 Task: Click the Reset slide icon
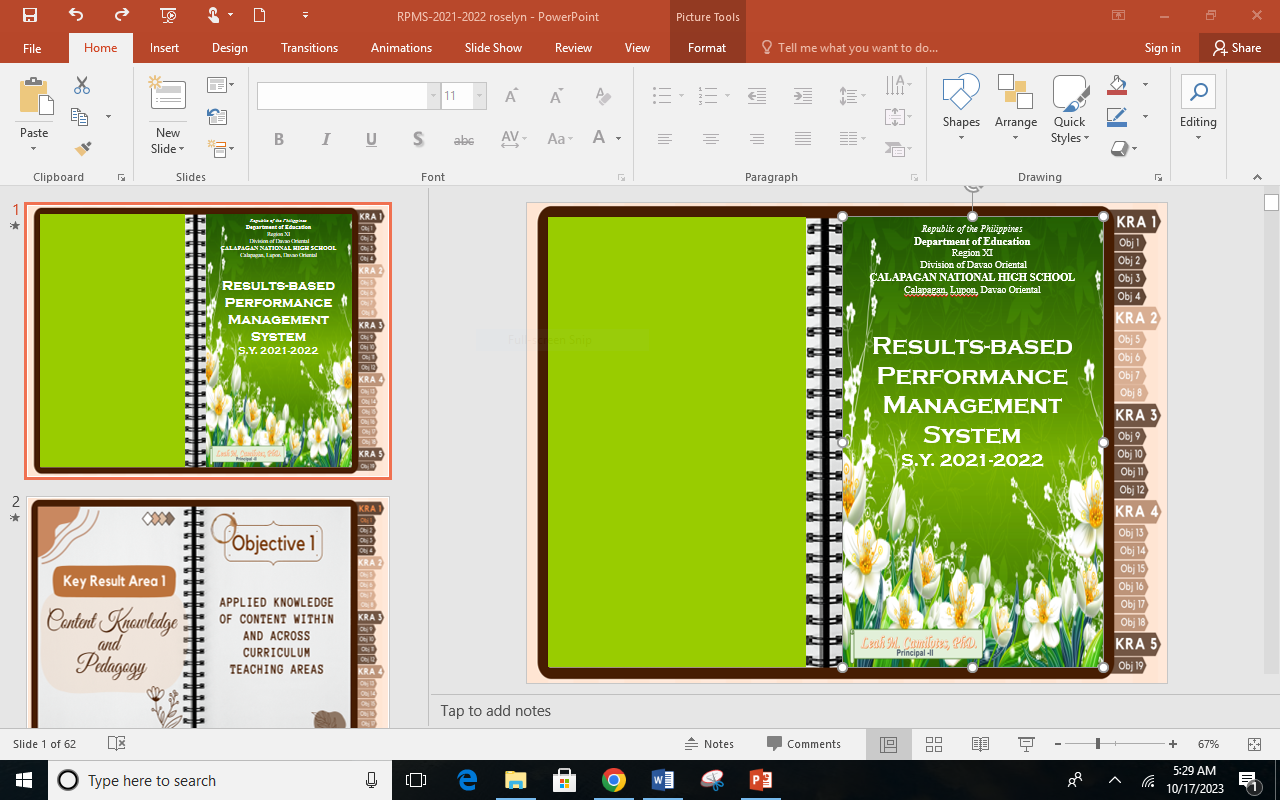pos(217,117)
